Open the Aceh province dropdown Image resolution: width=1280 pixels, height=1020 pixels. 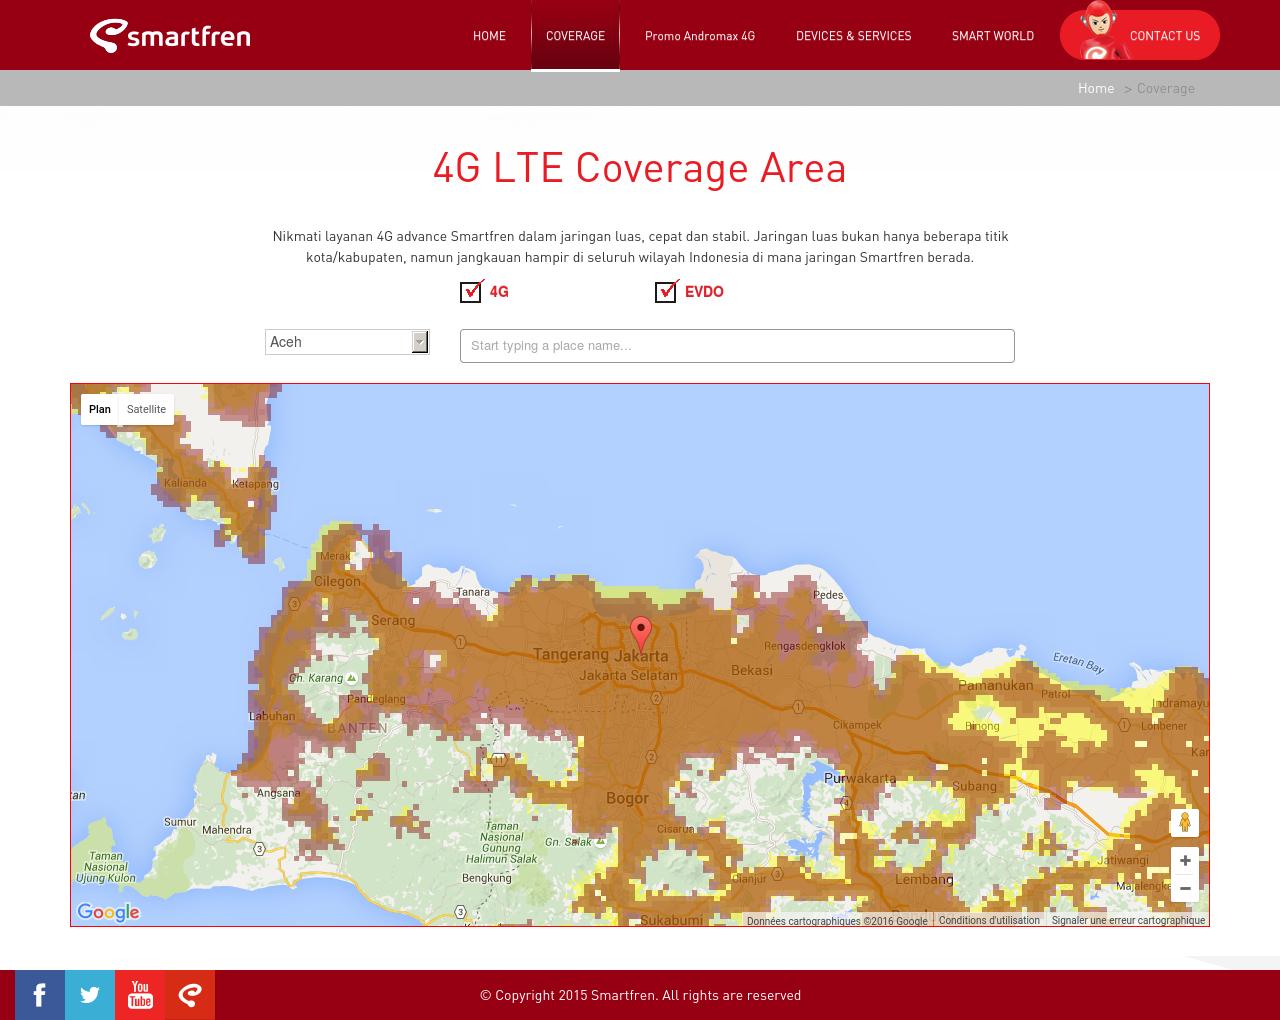click(419, 341)
